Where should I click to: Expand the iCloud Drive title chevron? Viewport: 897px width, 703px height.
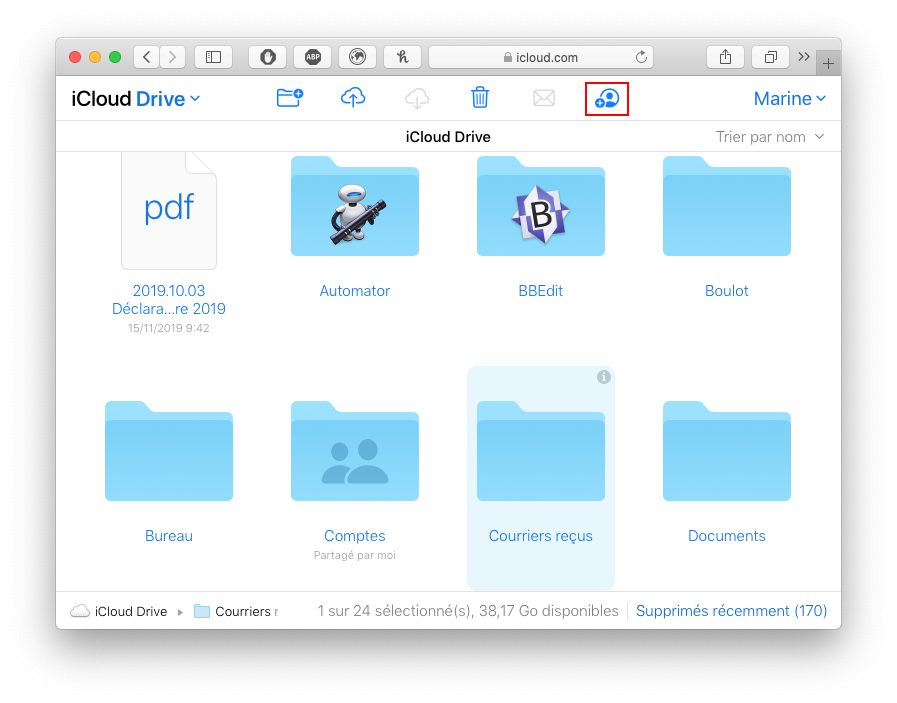pos(195,98)
